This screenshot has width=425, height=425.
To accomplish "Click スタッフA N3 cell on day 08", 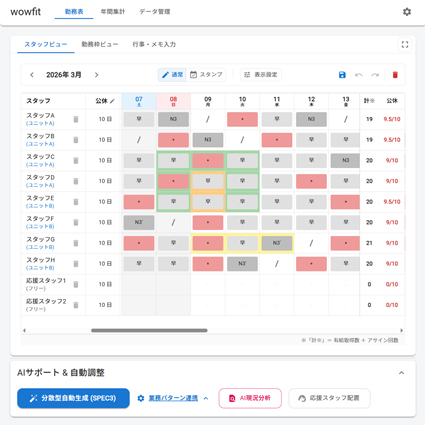I will tap(173, 119).
